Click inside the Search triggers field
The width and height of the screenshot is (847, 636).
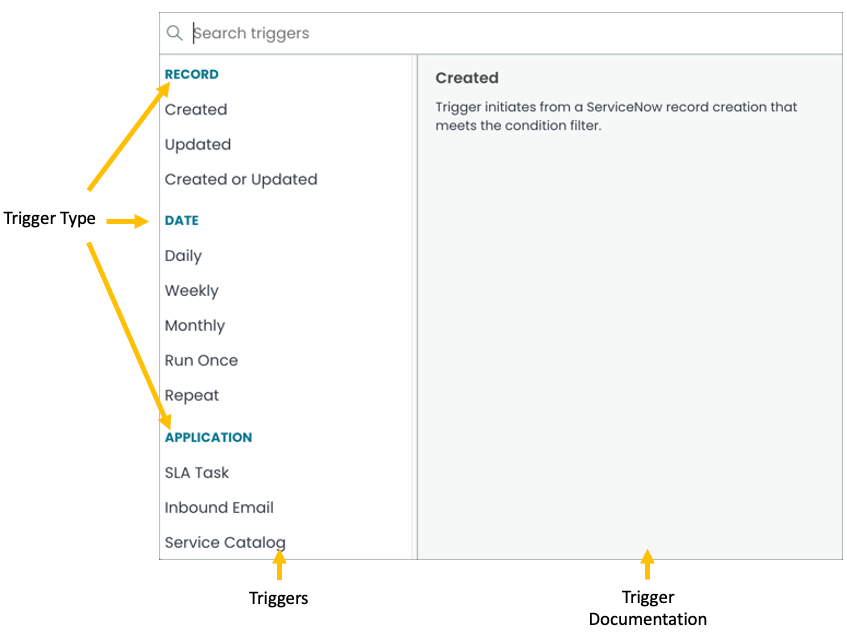point(300,33)
